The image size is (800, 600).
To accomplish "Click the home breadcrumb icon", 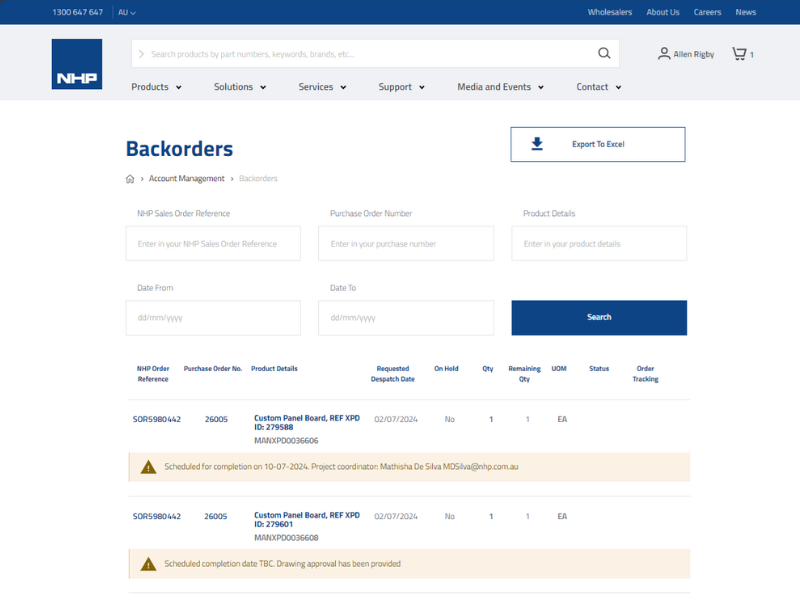I will click(x=130, y=179).
